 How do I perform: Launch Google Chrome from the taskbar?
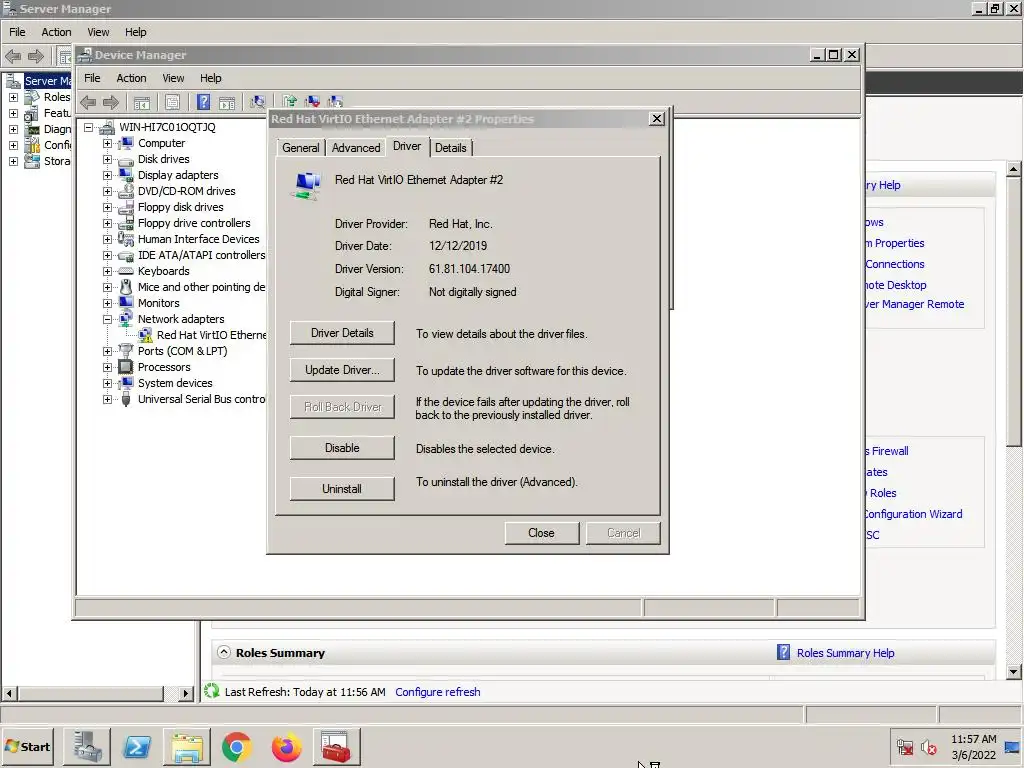[x=236, y=746]
